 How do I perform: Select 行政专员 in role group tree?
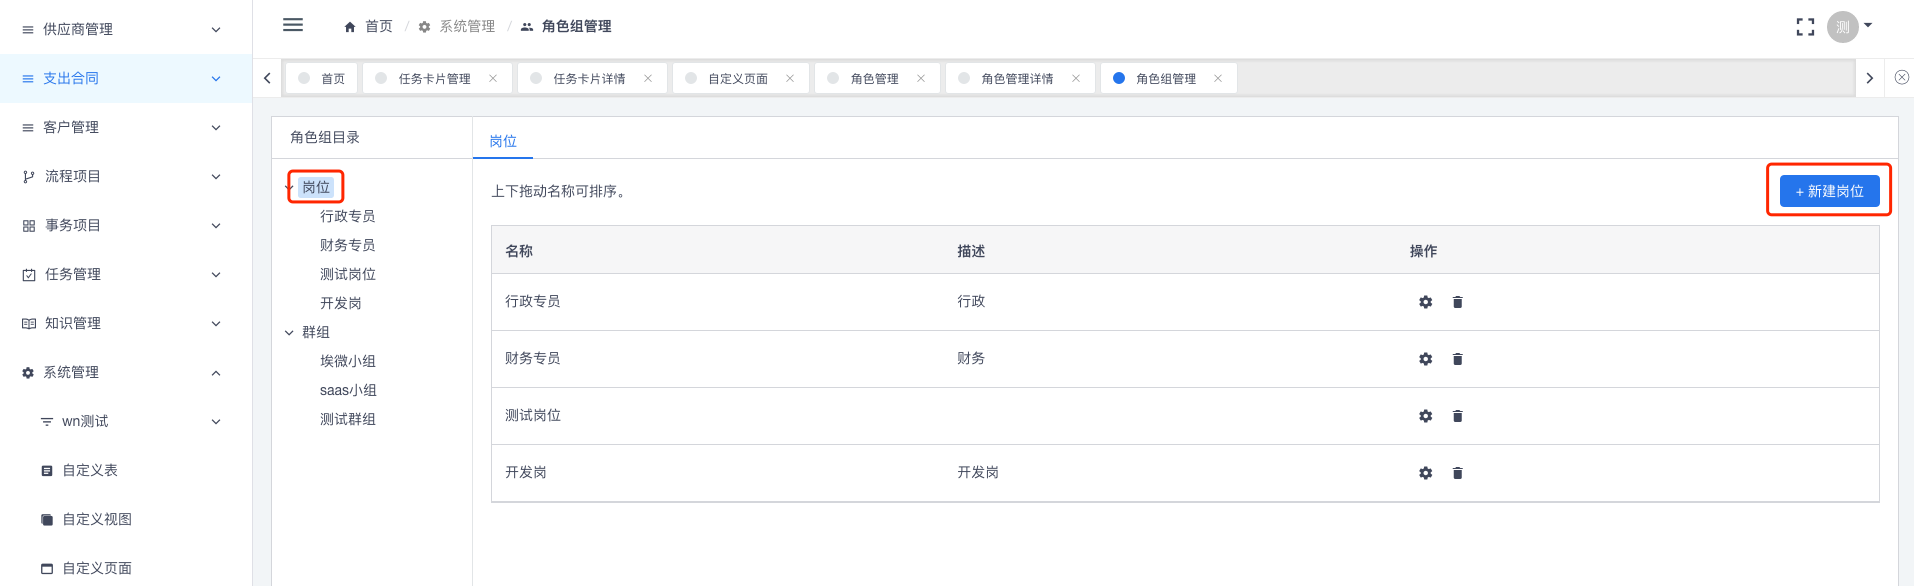348,216
